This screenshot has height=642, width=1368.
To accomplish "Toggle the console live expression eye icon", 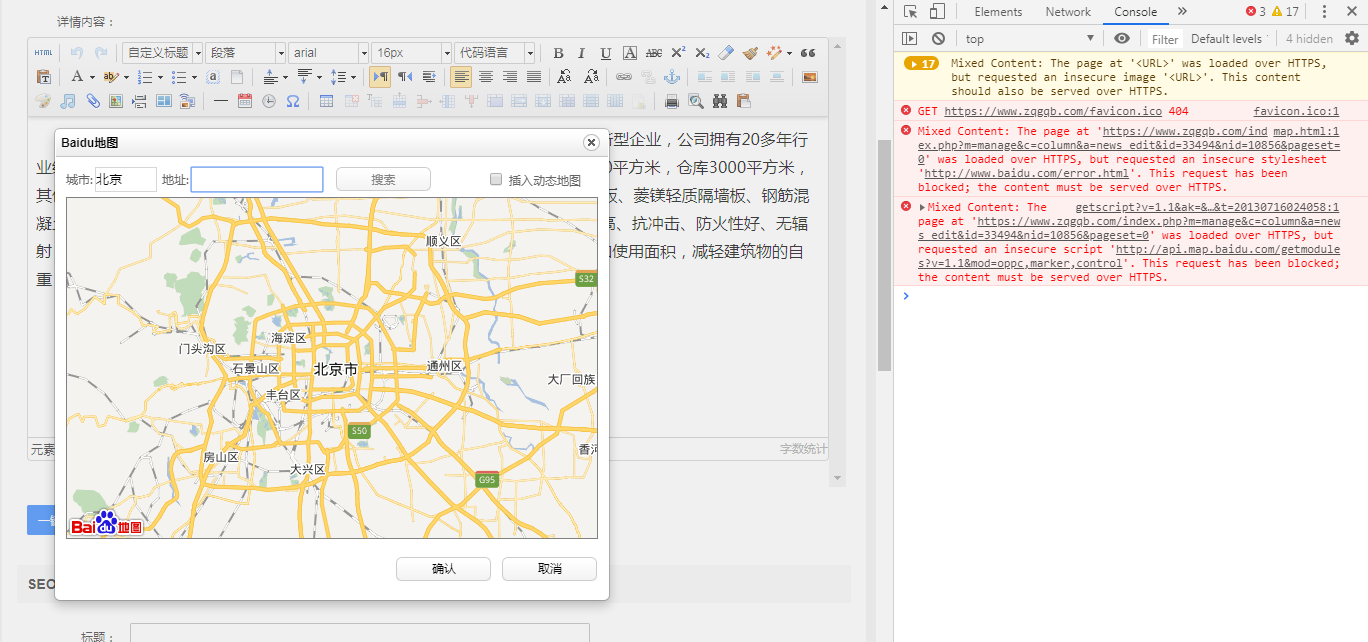I will 1122,38.
